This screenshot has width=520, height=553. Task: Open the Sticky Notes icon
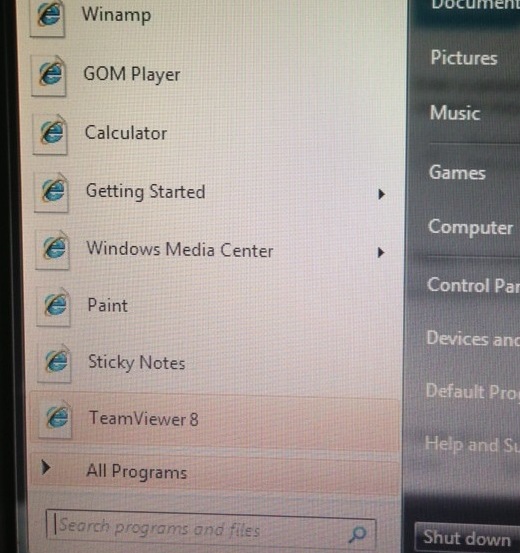pos(56,362)
